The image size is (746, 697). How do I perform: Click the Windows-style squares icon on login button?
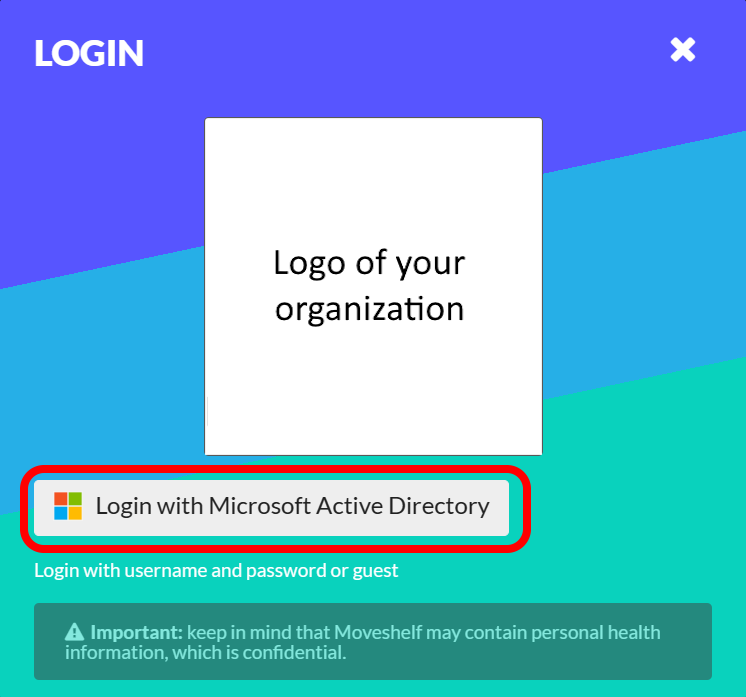coord(68,506)
